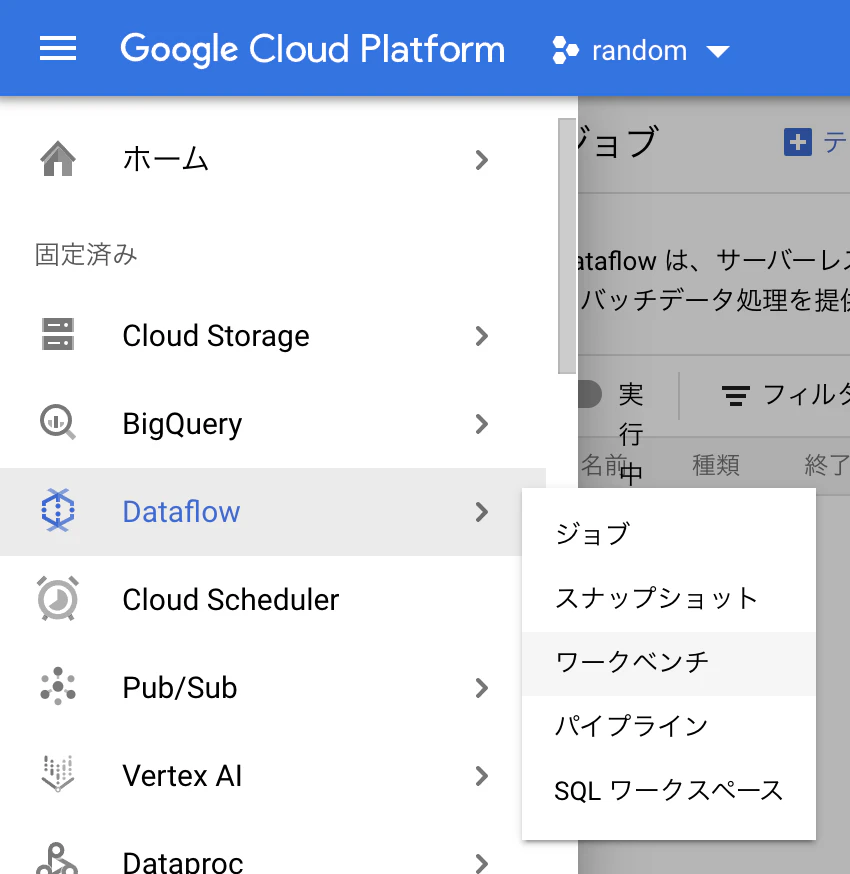Screen dimensions: 850x874
Task: Click the BigQuery magnifier icon
Action: click(58, 423)
